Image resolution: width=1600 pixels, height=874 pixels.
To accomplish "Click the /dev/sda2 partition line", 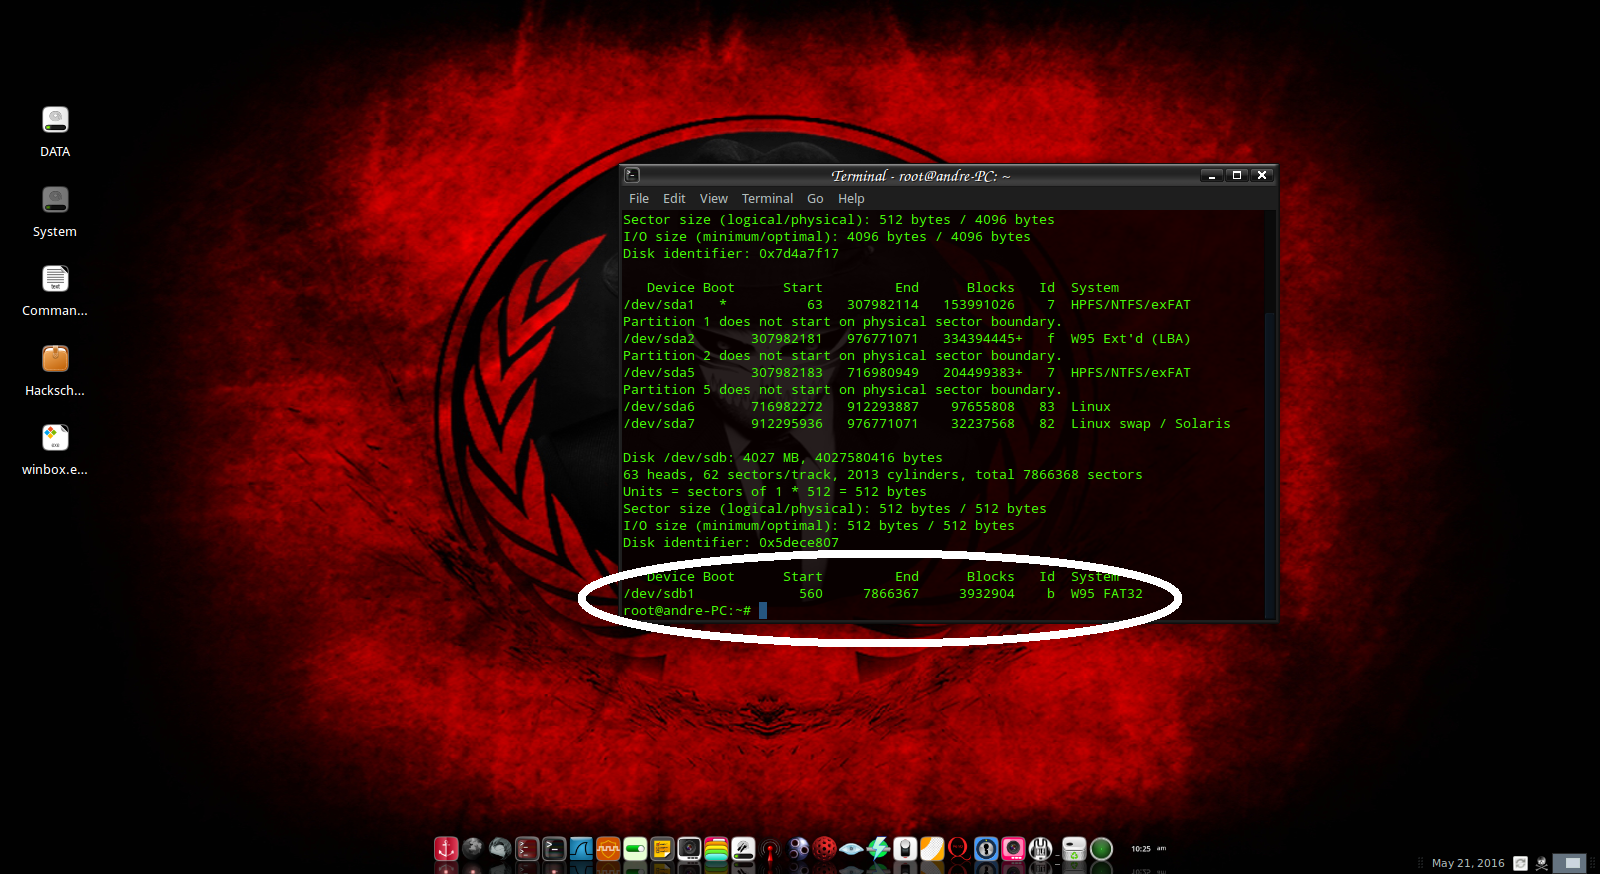I will tap(907, 339).
